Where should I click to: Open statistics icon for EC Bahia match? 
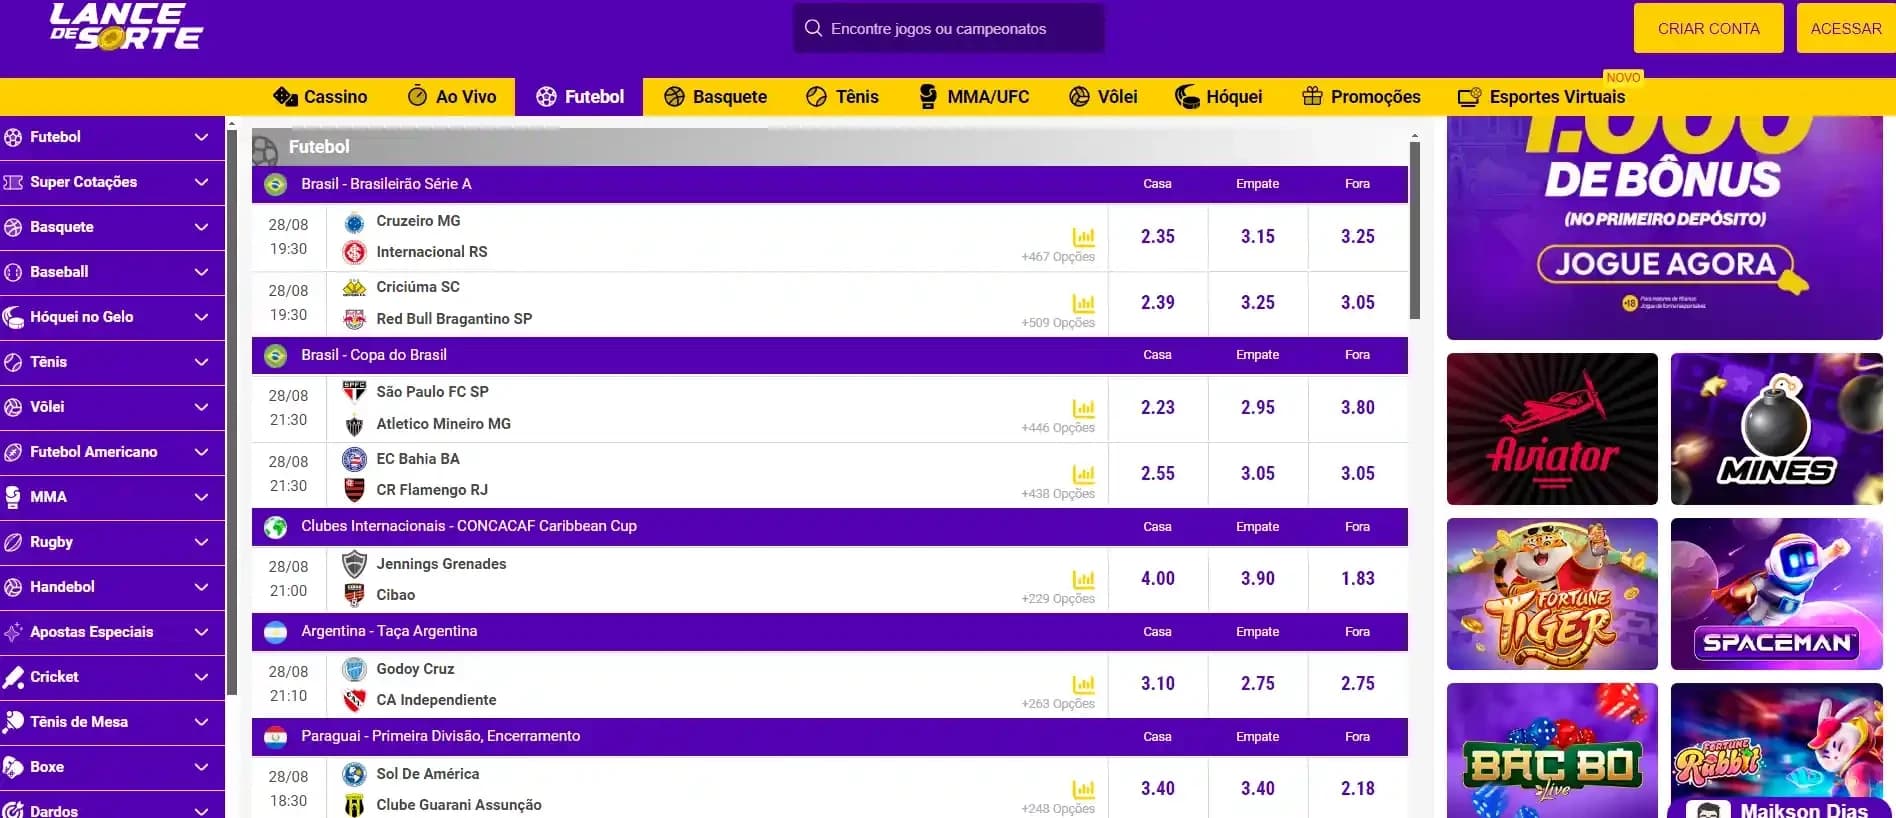pyautogui.click(x=1083, y=474)
